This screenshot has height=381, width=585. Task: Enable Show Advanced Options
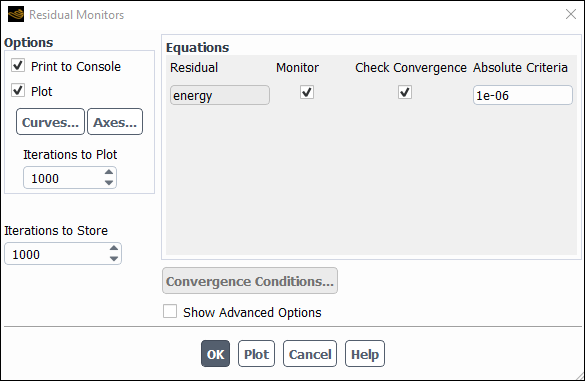170,311
